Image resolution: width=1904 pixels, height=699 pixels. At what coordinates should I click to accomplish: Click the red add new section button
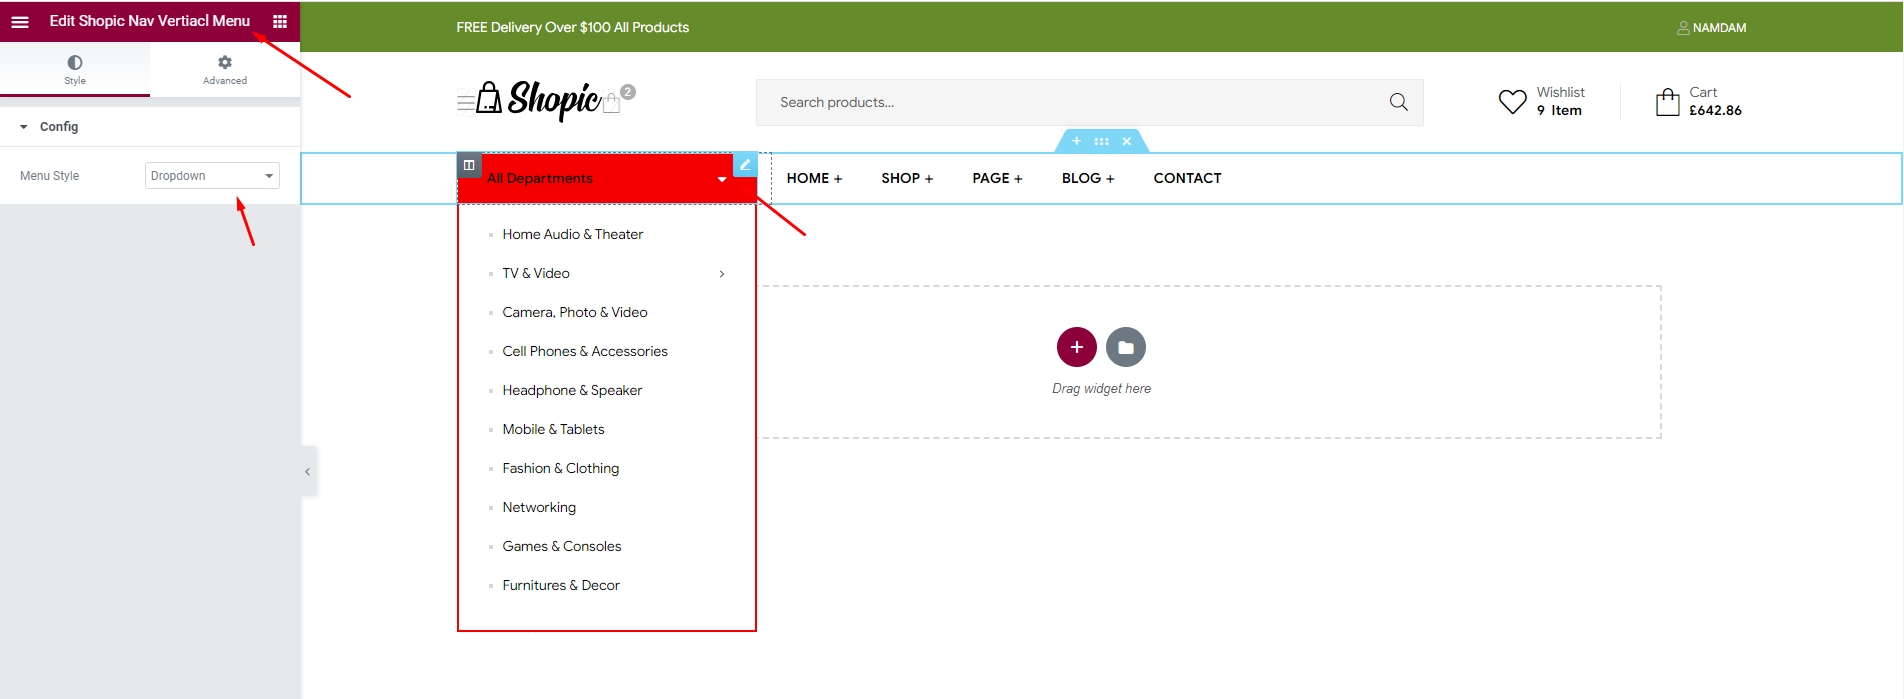coord(1076,347)
